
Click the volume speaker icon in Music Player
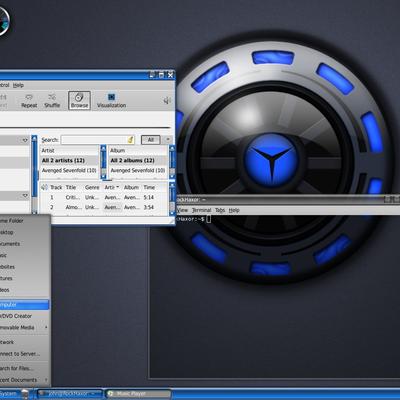pos(167,100)
